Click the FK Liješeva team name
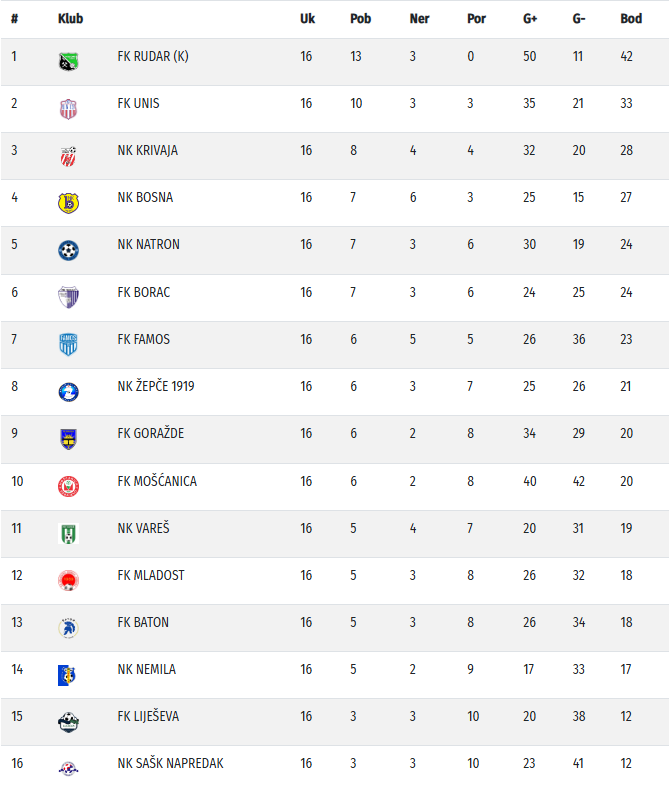 (x=148, y=716)
